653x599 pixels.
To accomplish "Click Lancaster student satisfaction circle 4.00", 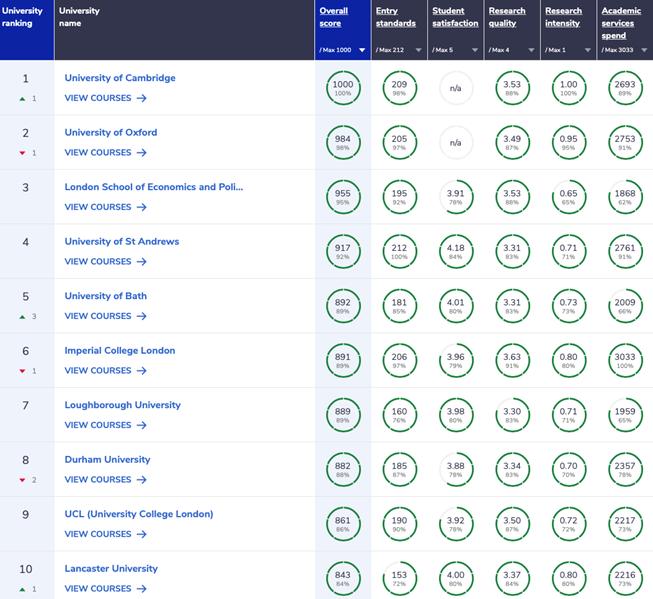I will pos(455,578).
